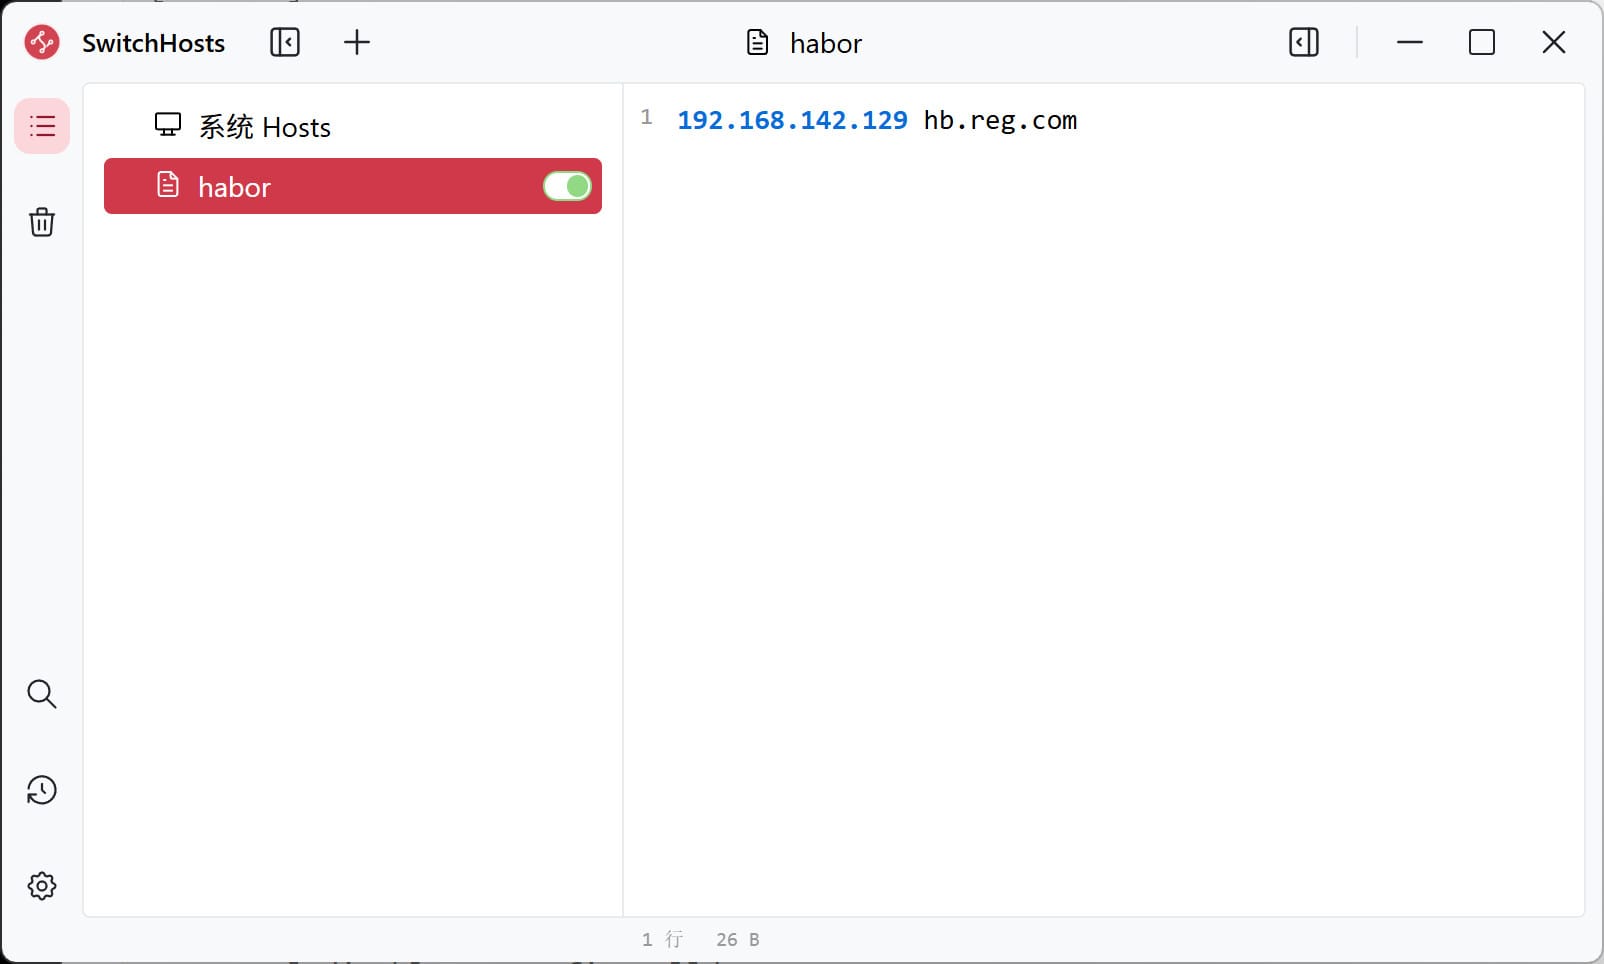Click the file icon in habor row
Image resolution: width=1604 pixels, height=964 pixels.
(168, 185)
